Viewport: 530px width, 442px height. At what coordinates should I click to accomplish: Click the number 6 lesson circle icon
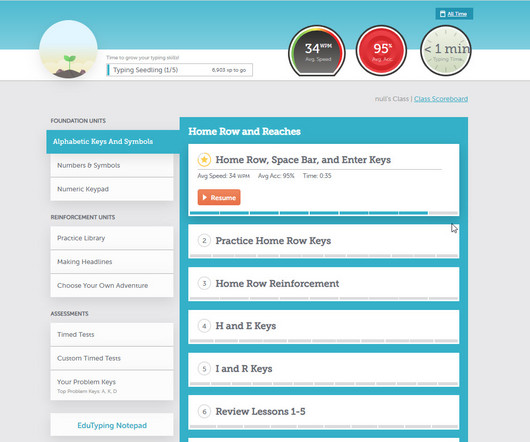tap(204, 412)
